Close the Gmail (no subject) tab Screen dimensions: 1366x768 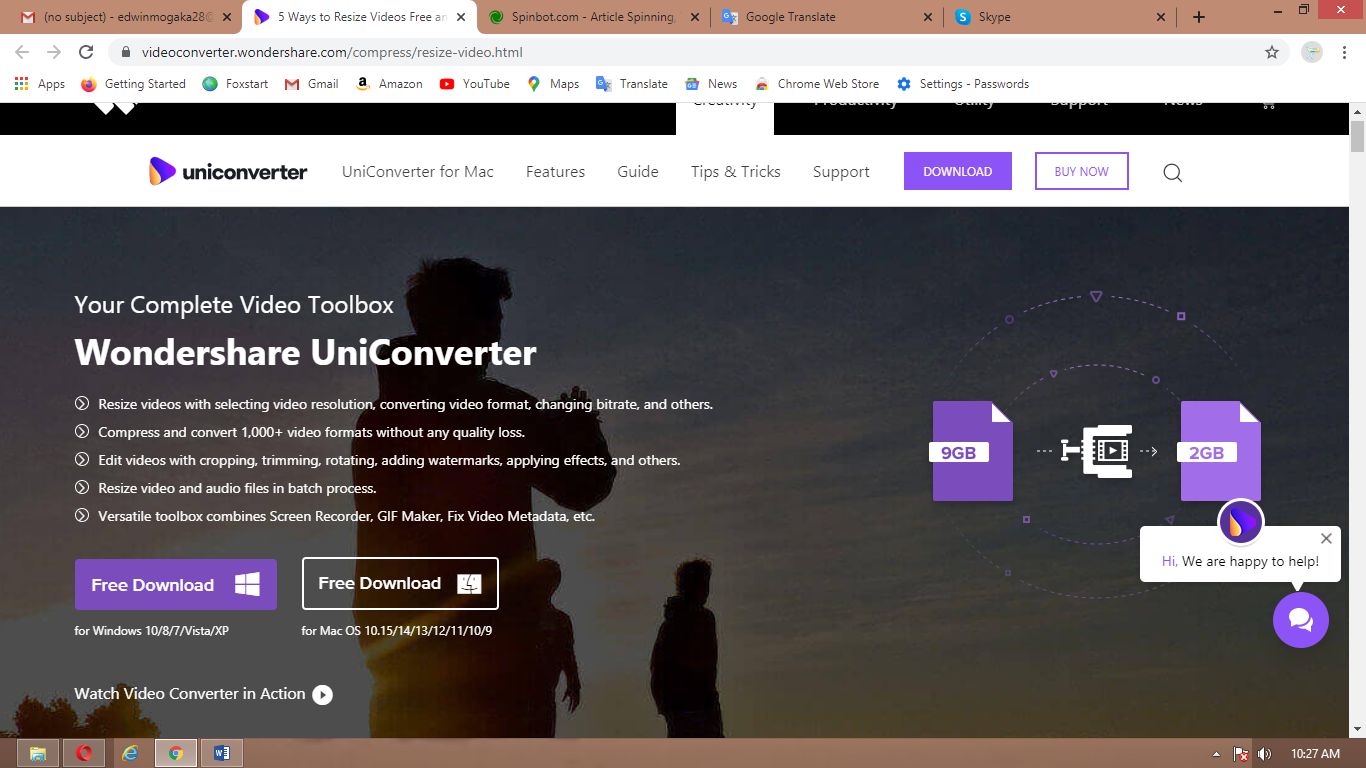[x=227, y=17]
